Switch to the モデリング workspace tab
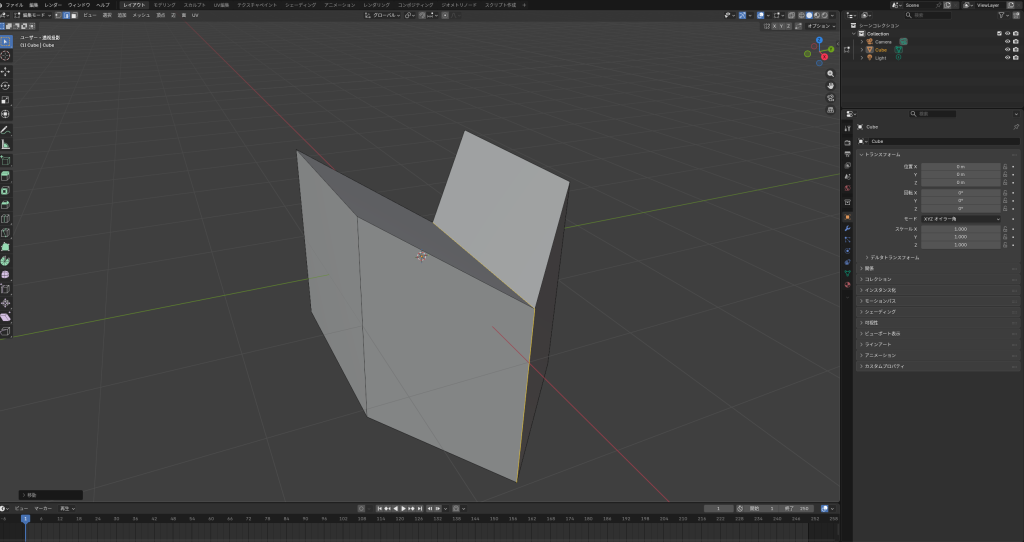Screen dimensions: 1024x542 coord(164,5)
